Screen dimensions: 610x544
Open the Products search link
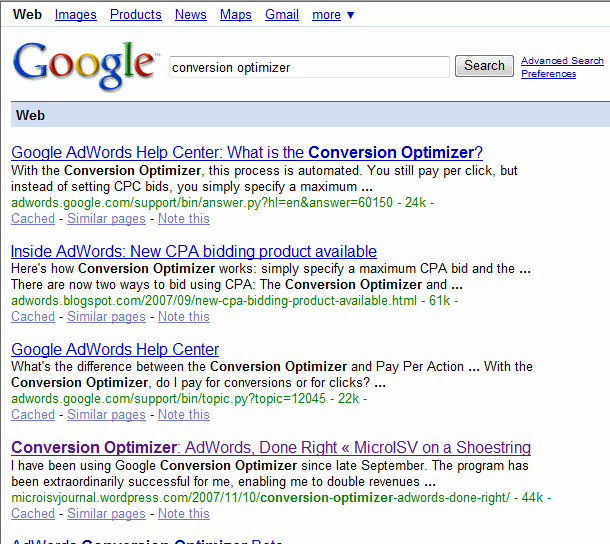point(135,14)
